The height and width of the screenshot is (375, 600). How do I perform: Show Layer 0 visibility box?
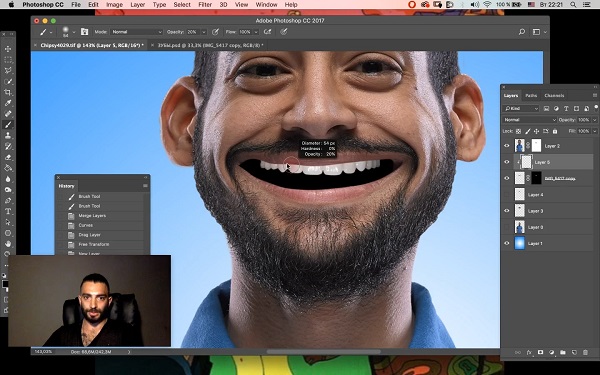(x=507, y=227)
